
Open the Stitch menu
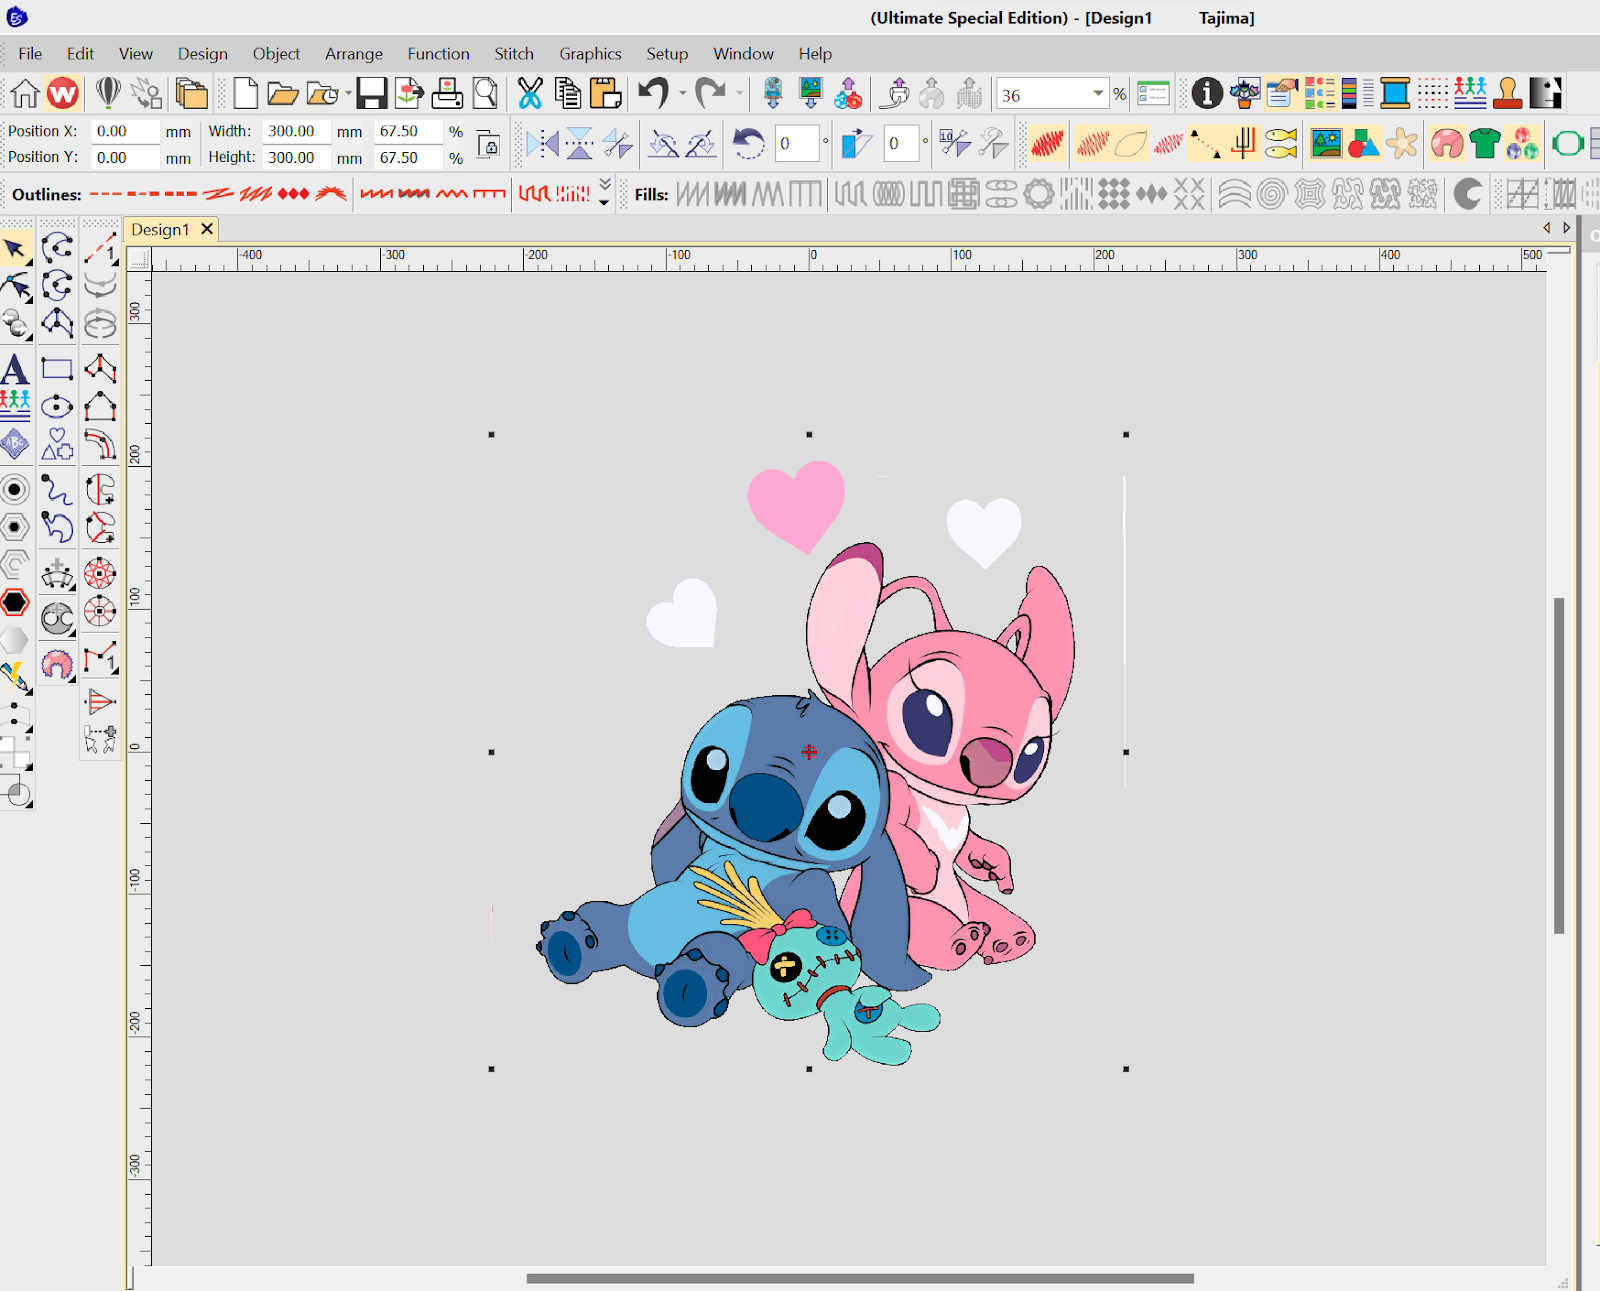pos(514,54)
